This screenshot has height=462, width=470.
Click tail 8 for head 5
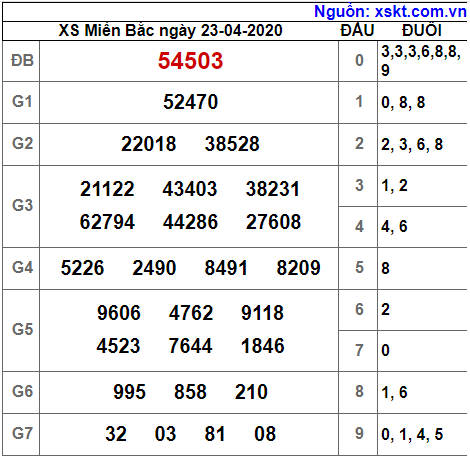point(385,268)
